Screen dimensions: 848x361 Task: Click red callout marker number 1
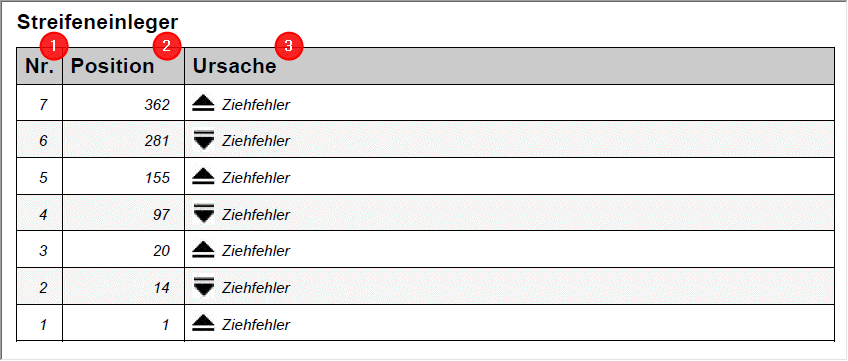coord(54,46)
